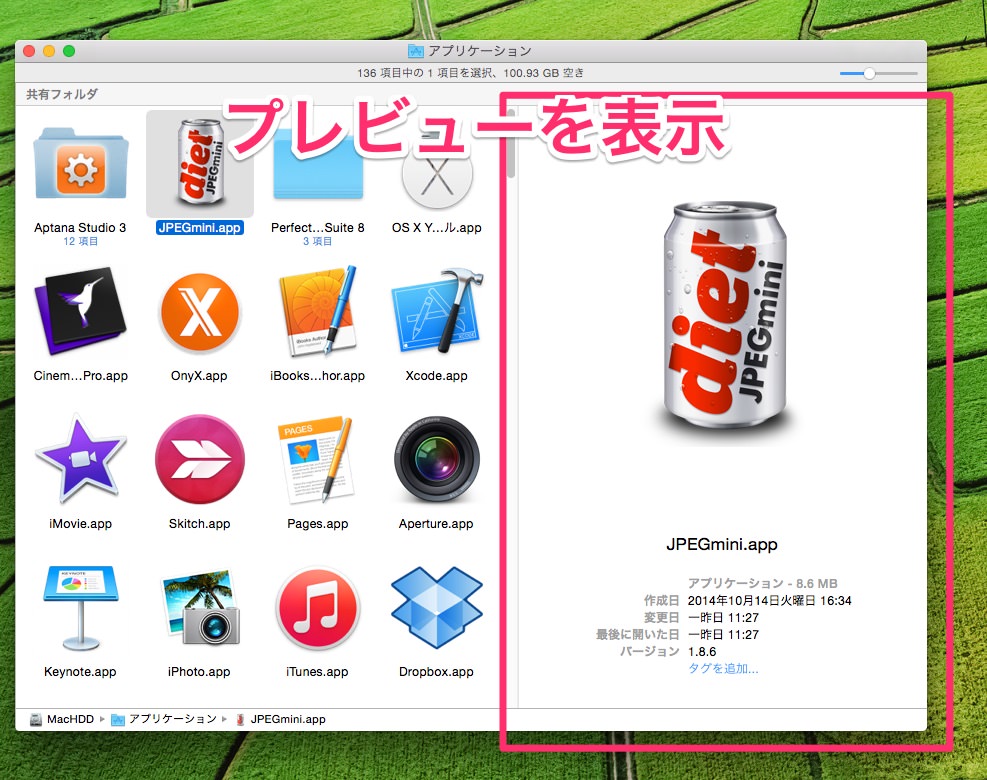
Task: Select the Dropbox.app box icon
Action: (x=437, y=608)
